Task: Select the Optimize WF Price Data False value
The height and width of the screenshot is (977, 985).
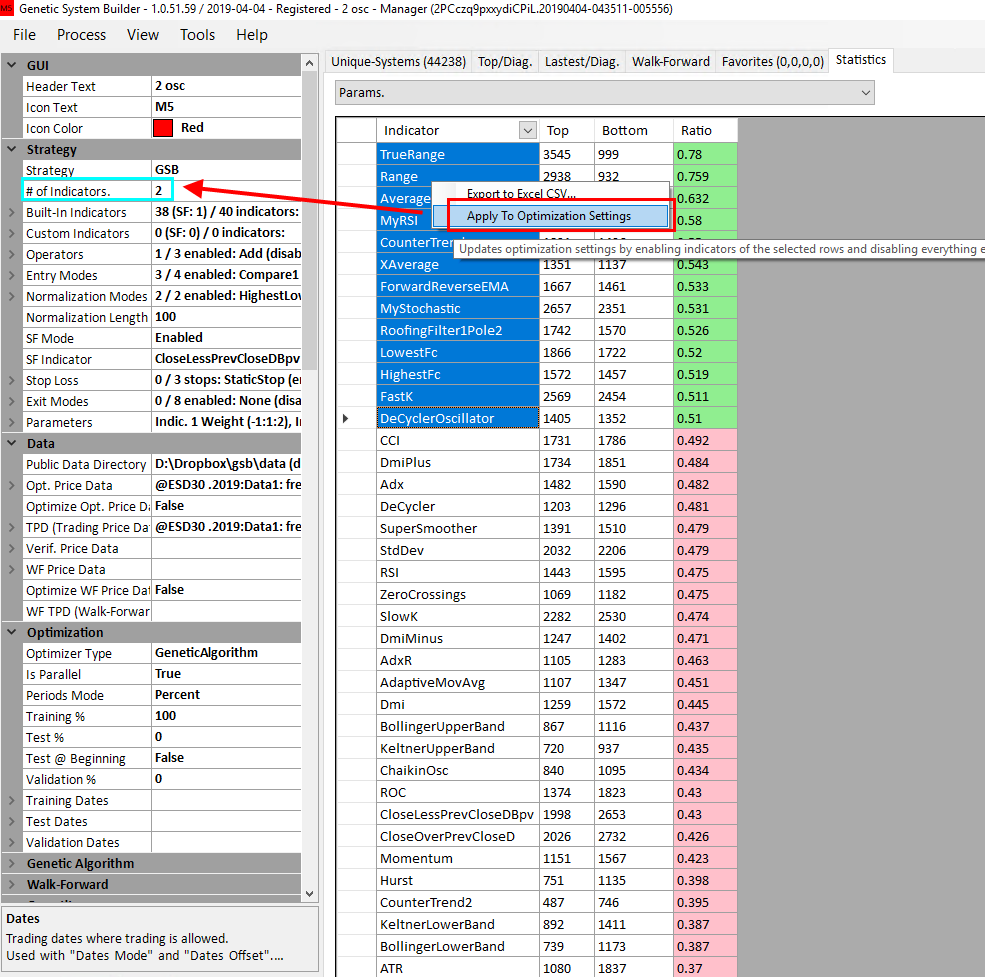Action: click(225, 590)
